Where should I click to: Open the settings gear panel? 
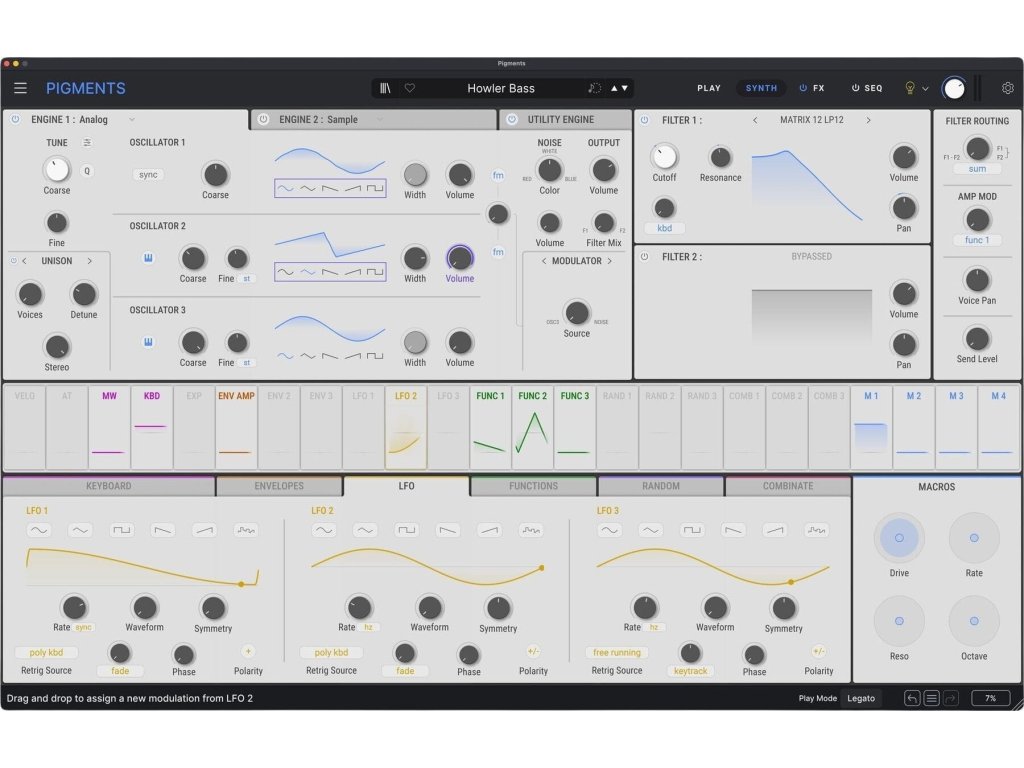click(1007, 88)
